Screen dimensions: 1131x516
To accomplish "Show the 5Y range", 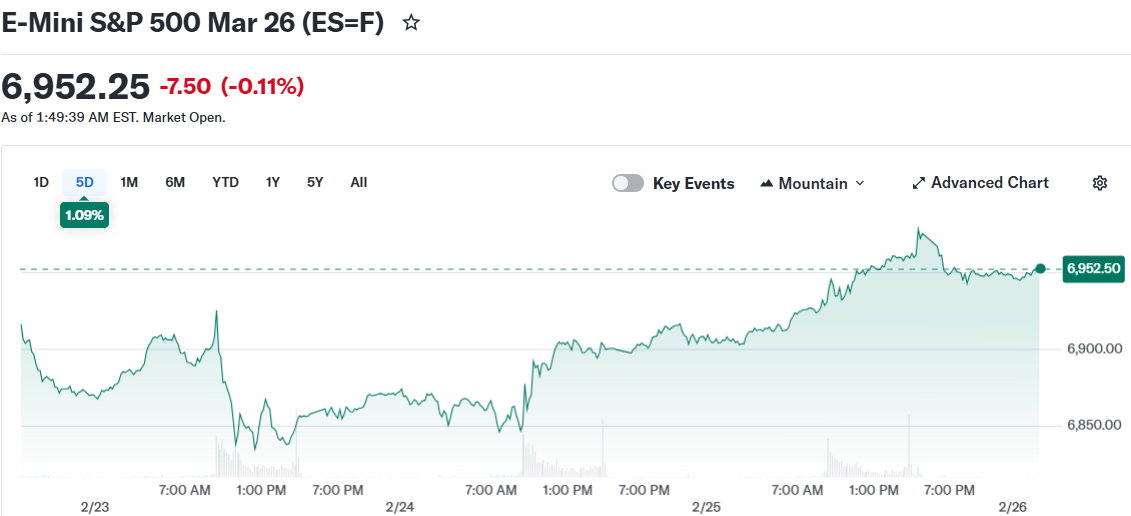I will (x=315, y=183).
